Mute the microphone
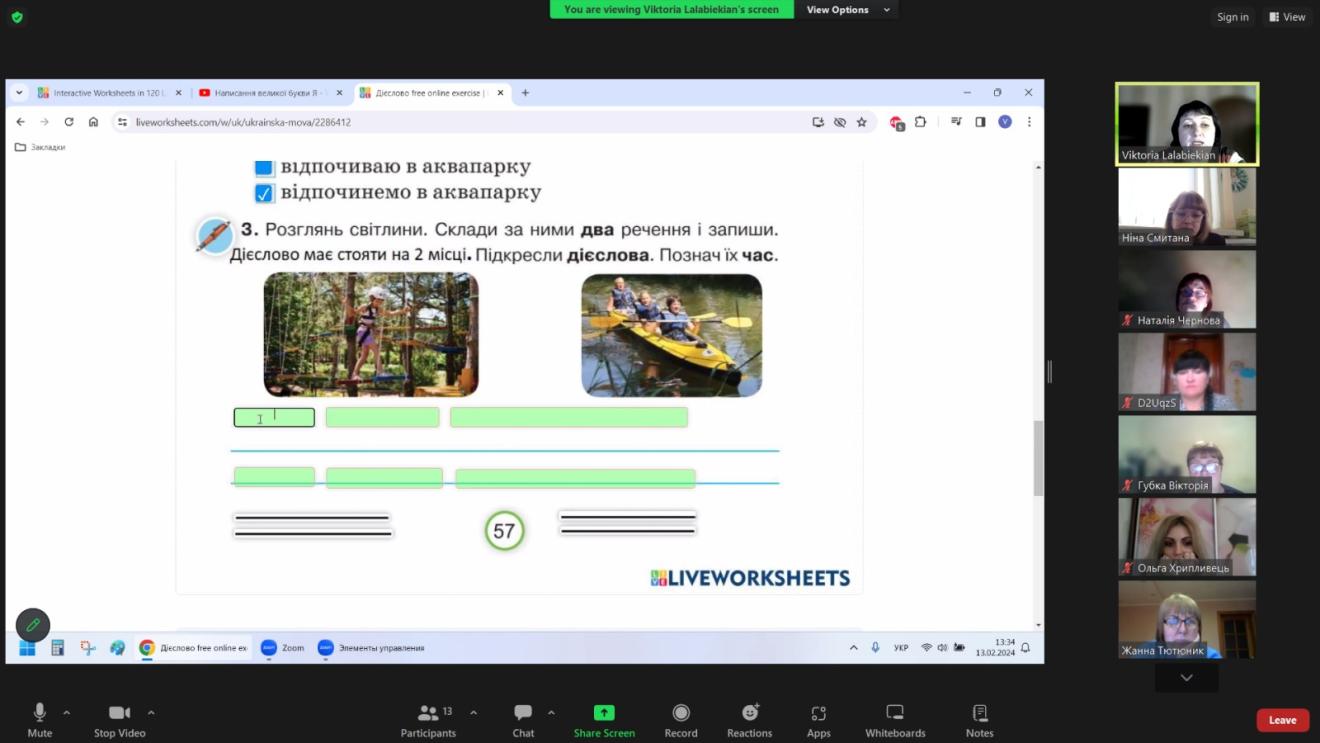 (40, 713)
